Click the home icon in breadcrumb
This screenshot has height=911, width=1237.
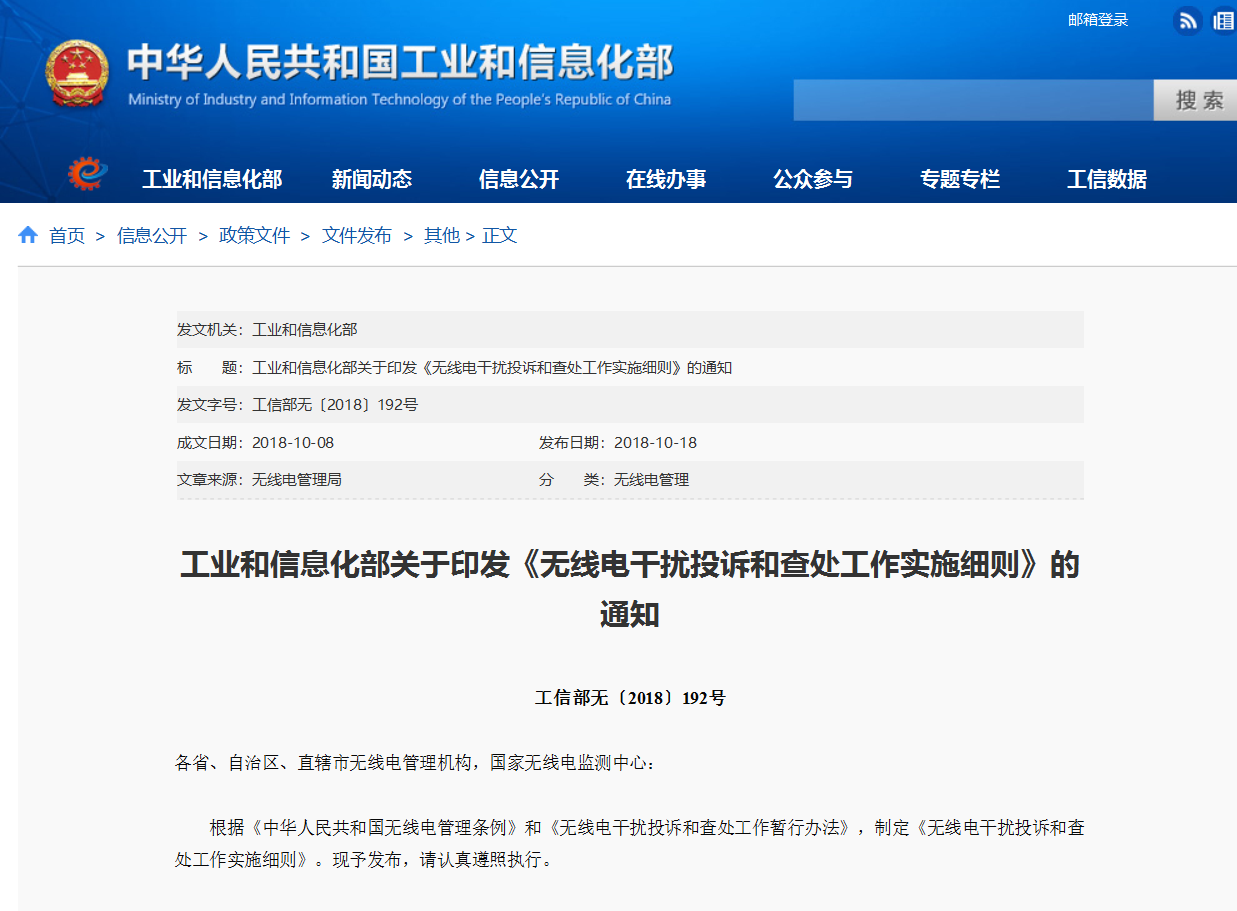[x=28, y=235]
